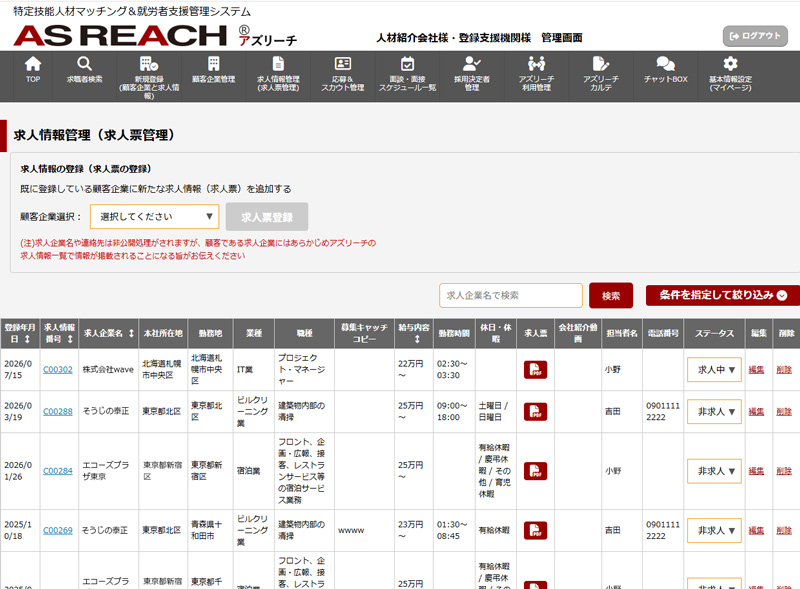Open アズリーチ利用管理 people icon
This screenshot has height=589, width=800.
tap(536, 64)
